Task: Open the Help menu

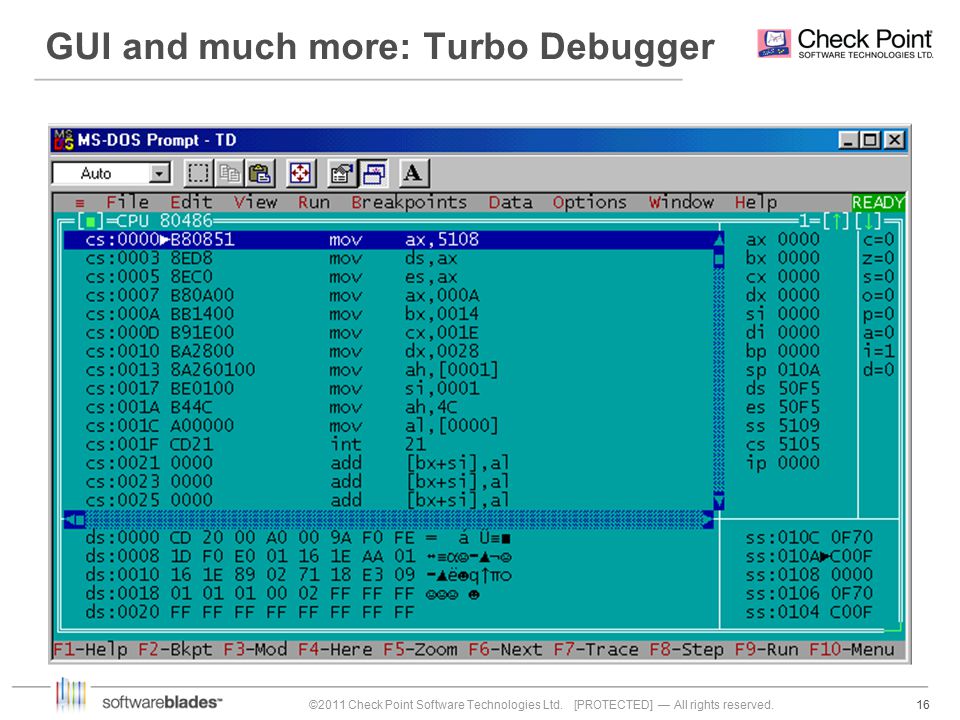Action: pos(756,202)
